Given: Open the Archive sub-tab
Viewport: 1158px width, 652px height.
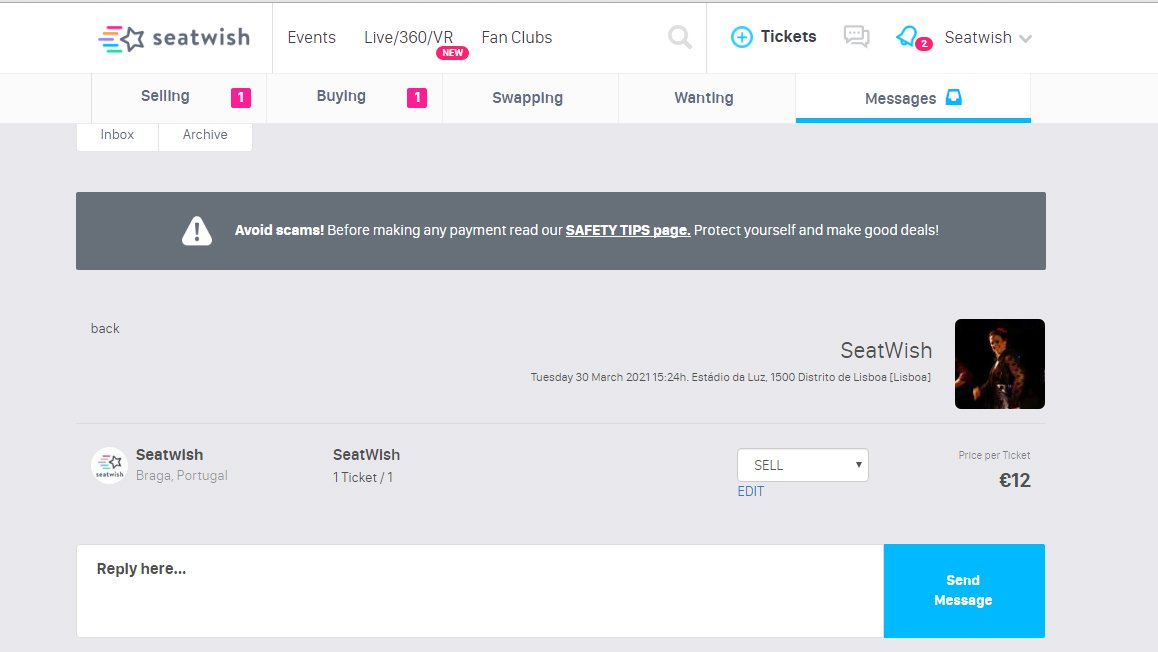Looking at the screenshot, I should [205, 134].
